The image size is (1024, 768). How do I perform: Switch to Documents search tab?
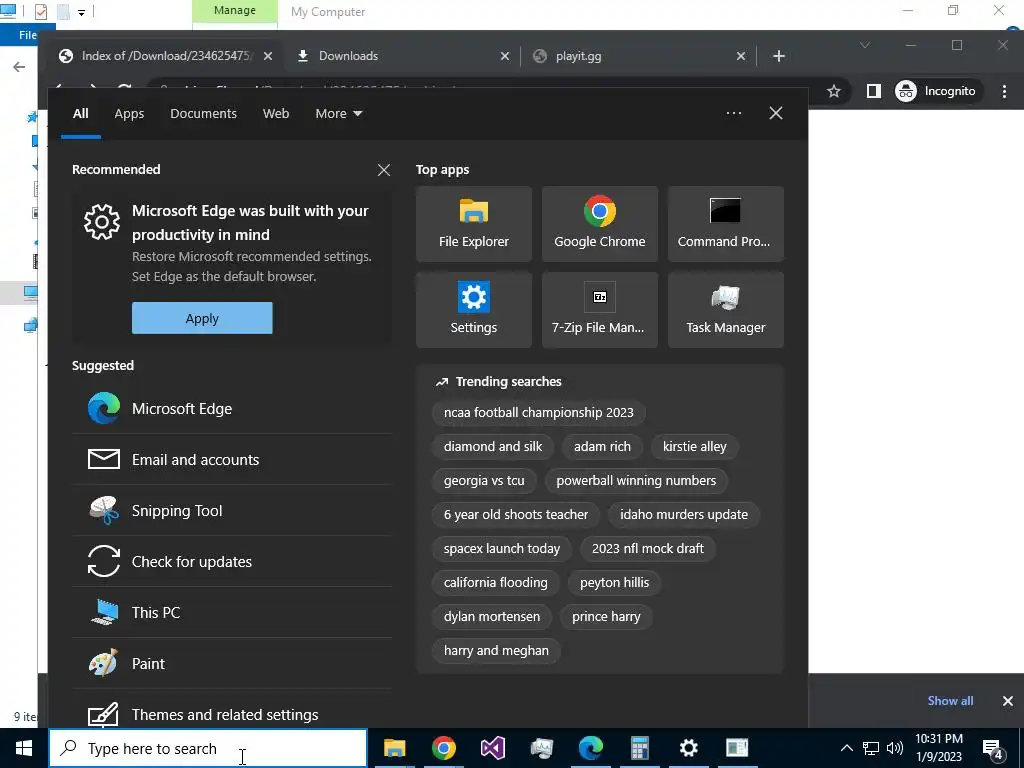click(x=203, y=113)
